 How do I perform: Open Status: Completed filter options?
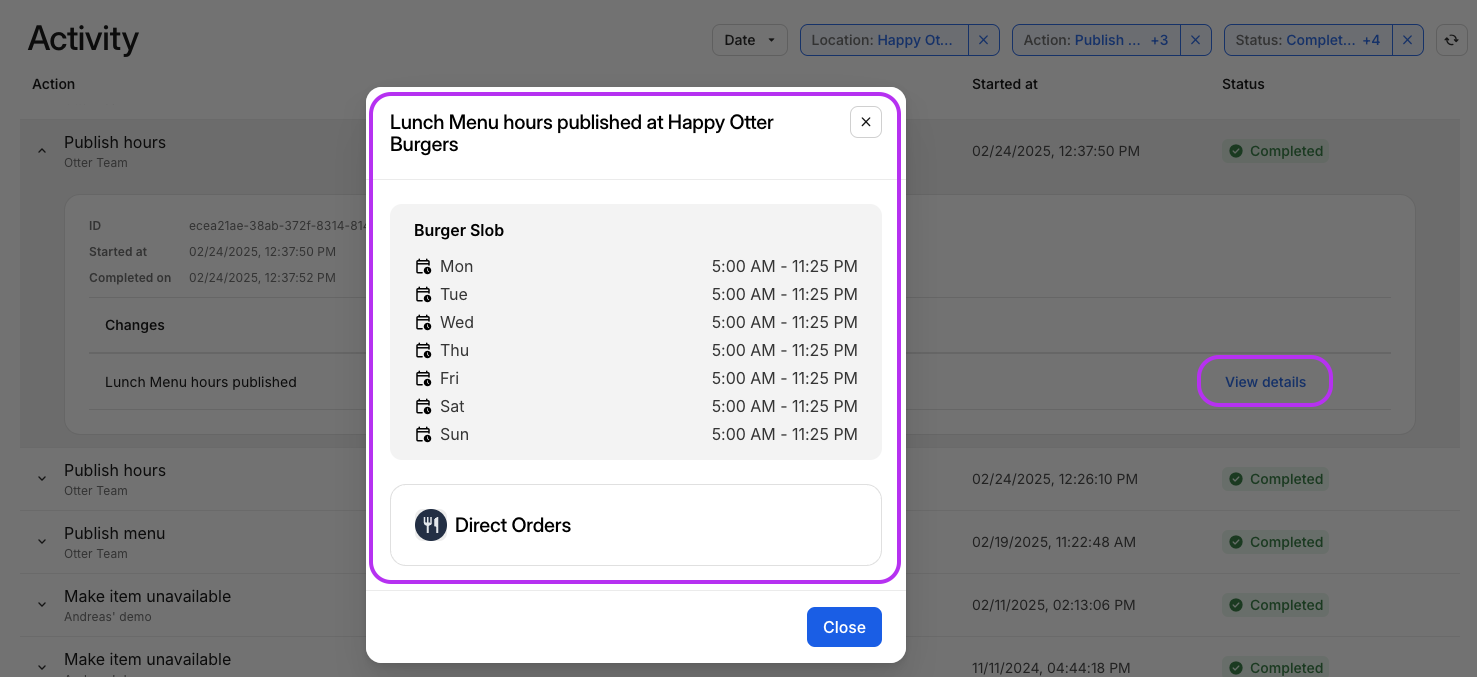click(1307, 40)
